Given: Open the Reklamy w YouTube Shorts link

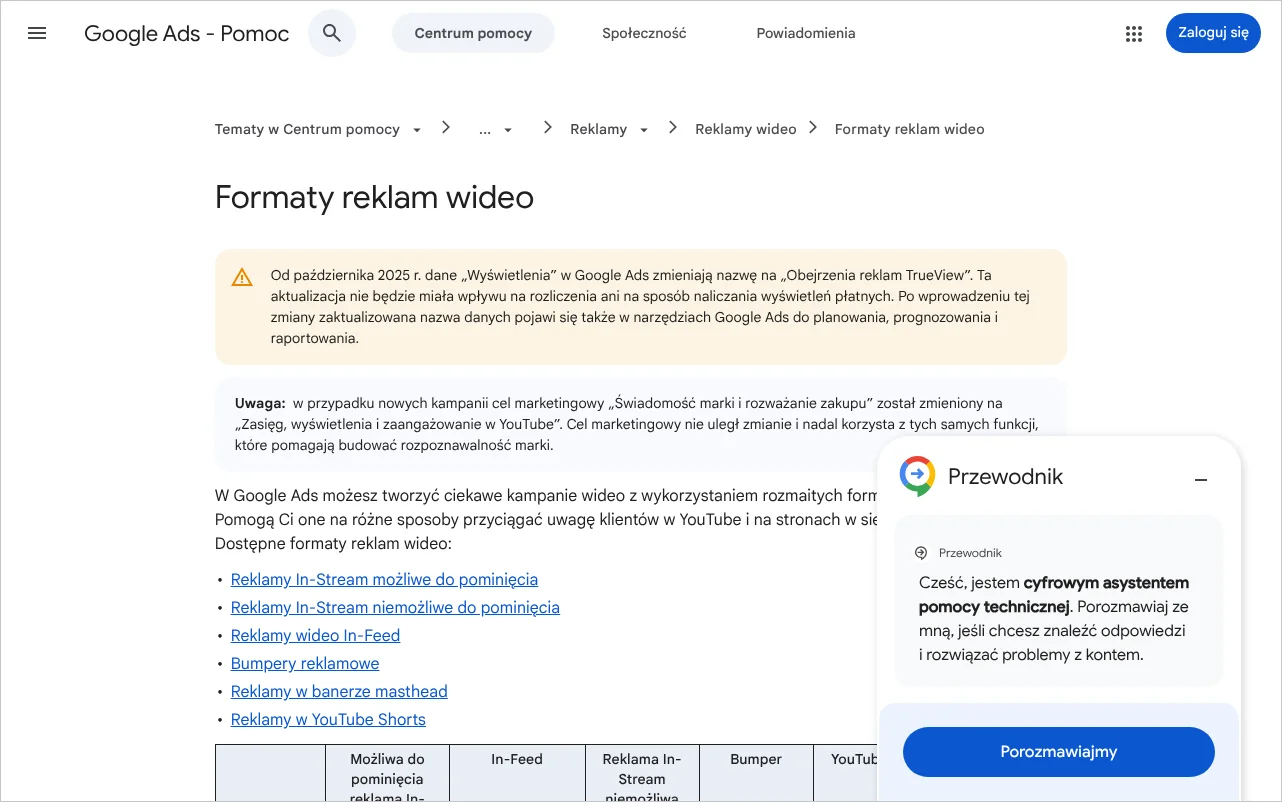Looking at the screenshot, I should point(328,720).
